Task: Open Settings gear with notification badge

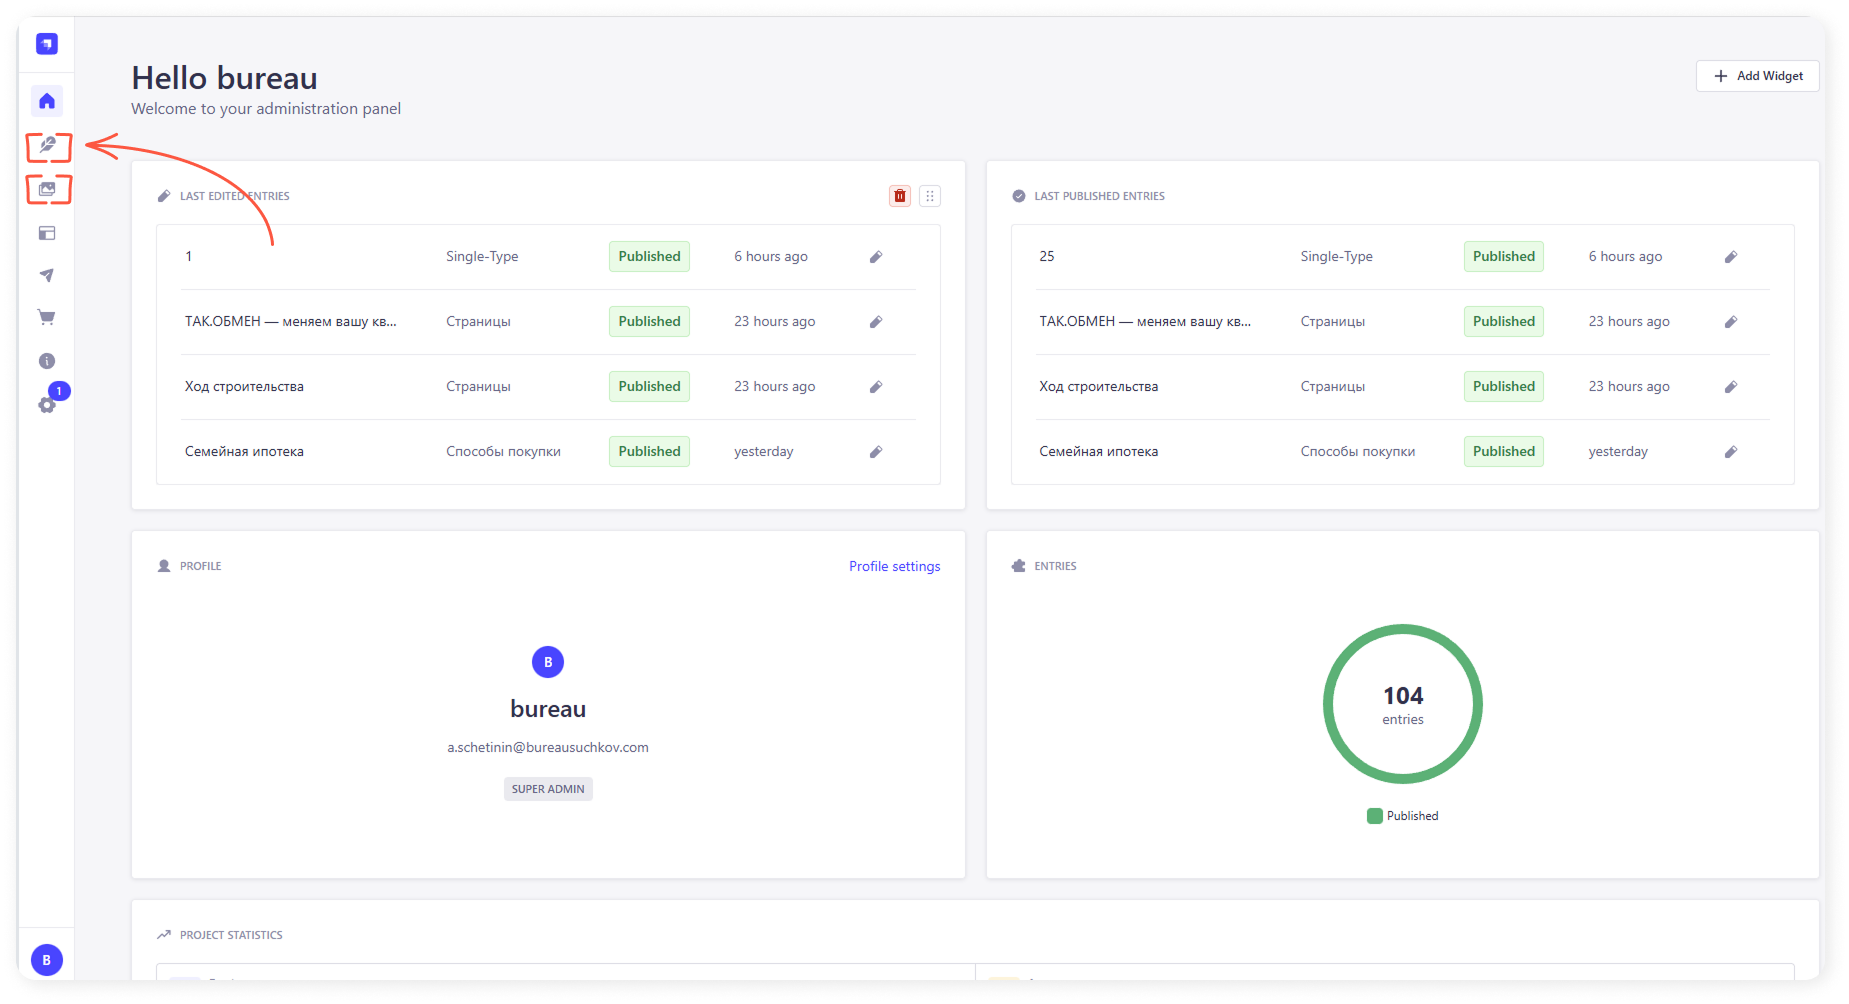Action: click(47, 405)
